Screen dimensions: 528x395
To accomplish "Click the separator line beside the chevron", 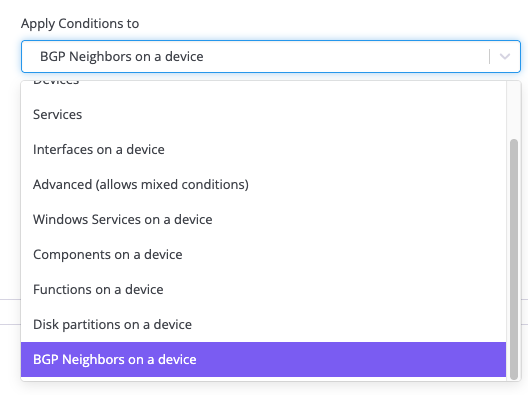I will coord(489,57).
